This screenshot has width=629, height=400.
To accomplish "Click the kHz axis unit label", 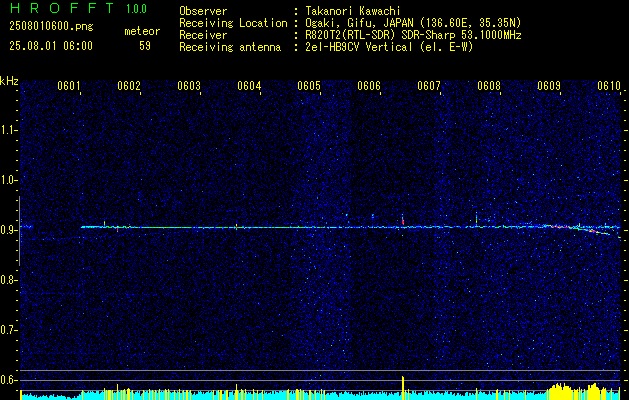I will point(9,81).
